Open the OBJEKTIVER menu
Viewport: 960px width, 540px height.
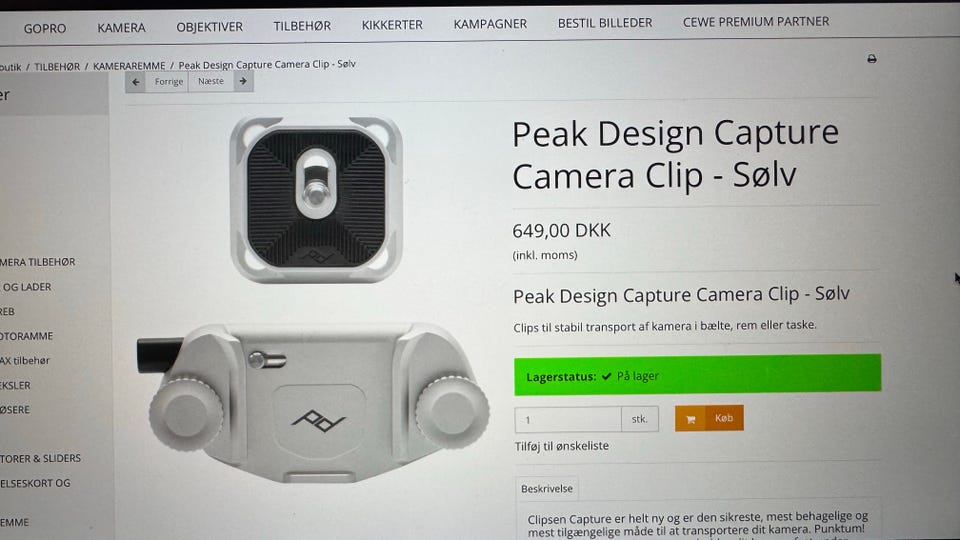tap(209, 27)
